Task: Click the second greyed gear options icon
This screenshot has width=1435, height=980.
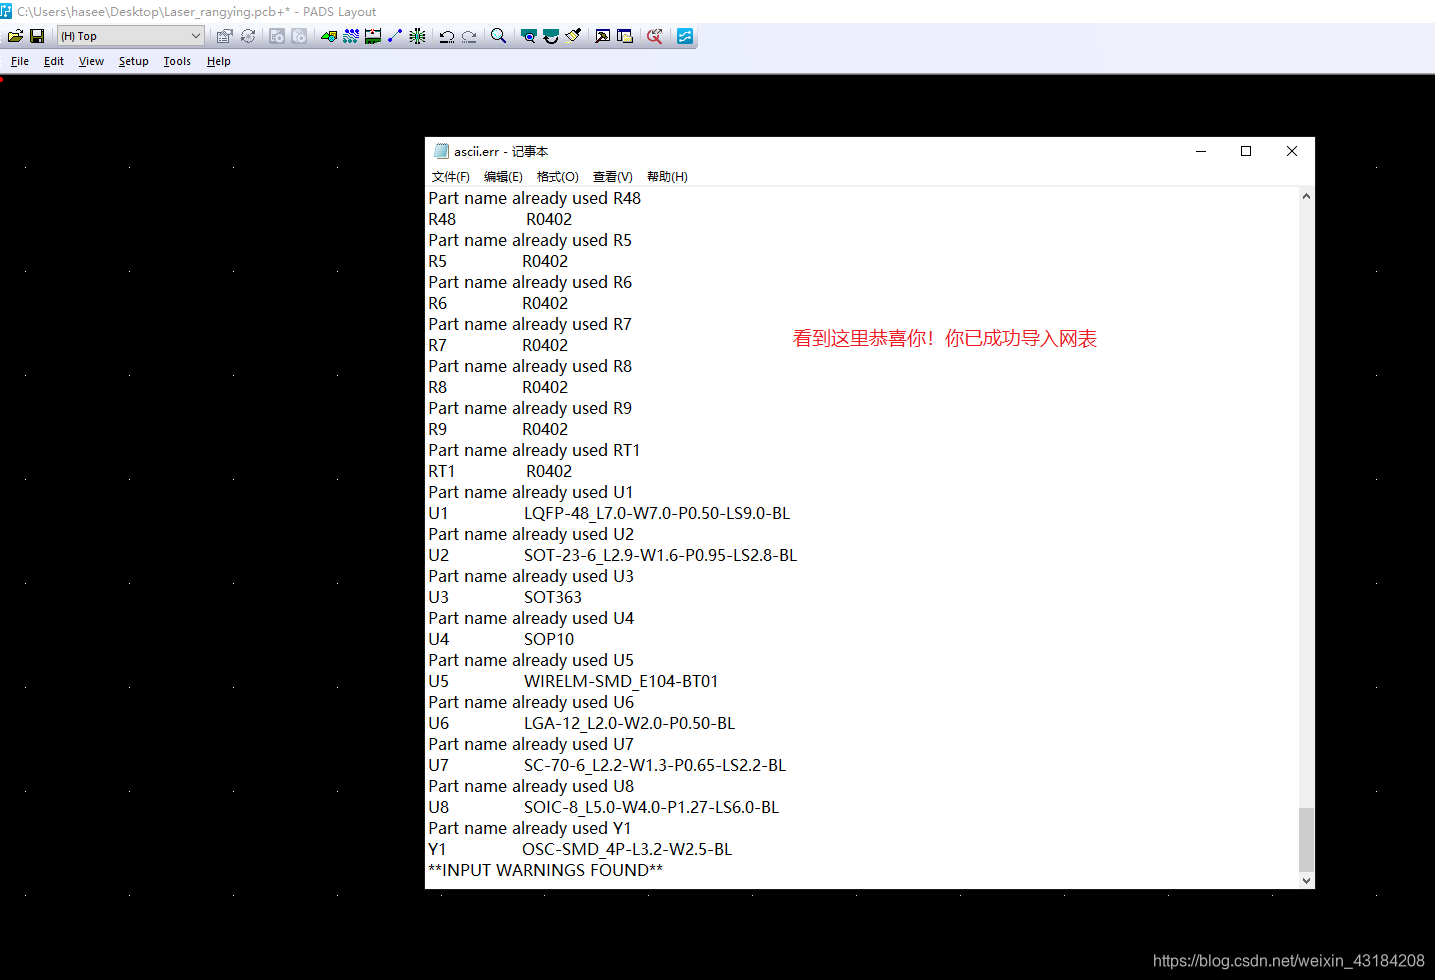Action: tap(299, 36)
